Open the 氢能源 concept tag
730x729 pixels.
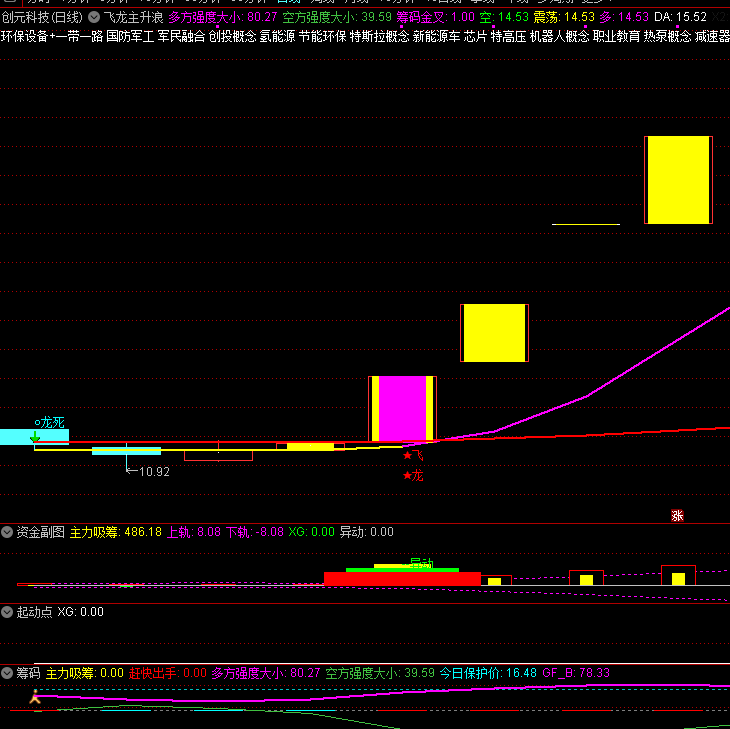(x=277, y=36)
